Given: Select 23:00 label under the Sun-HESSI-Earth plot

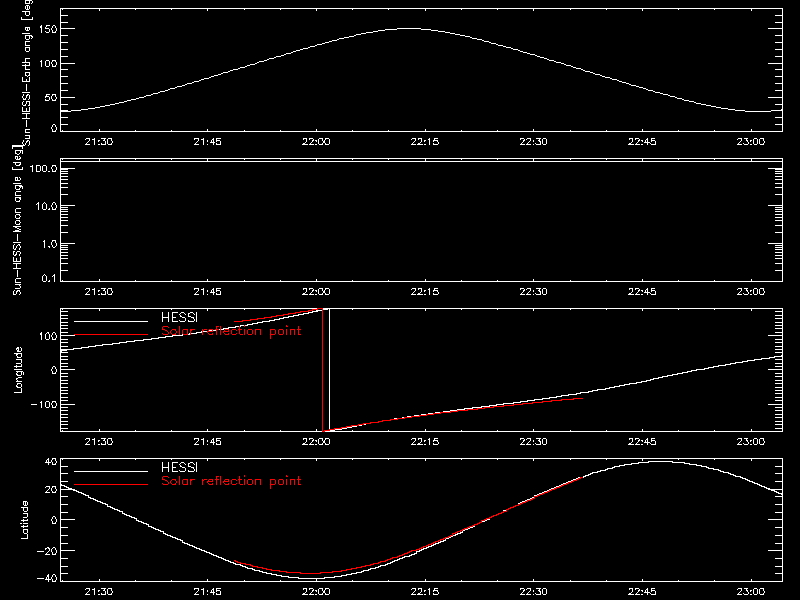Looking at the screenshot, I should 751,142.
